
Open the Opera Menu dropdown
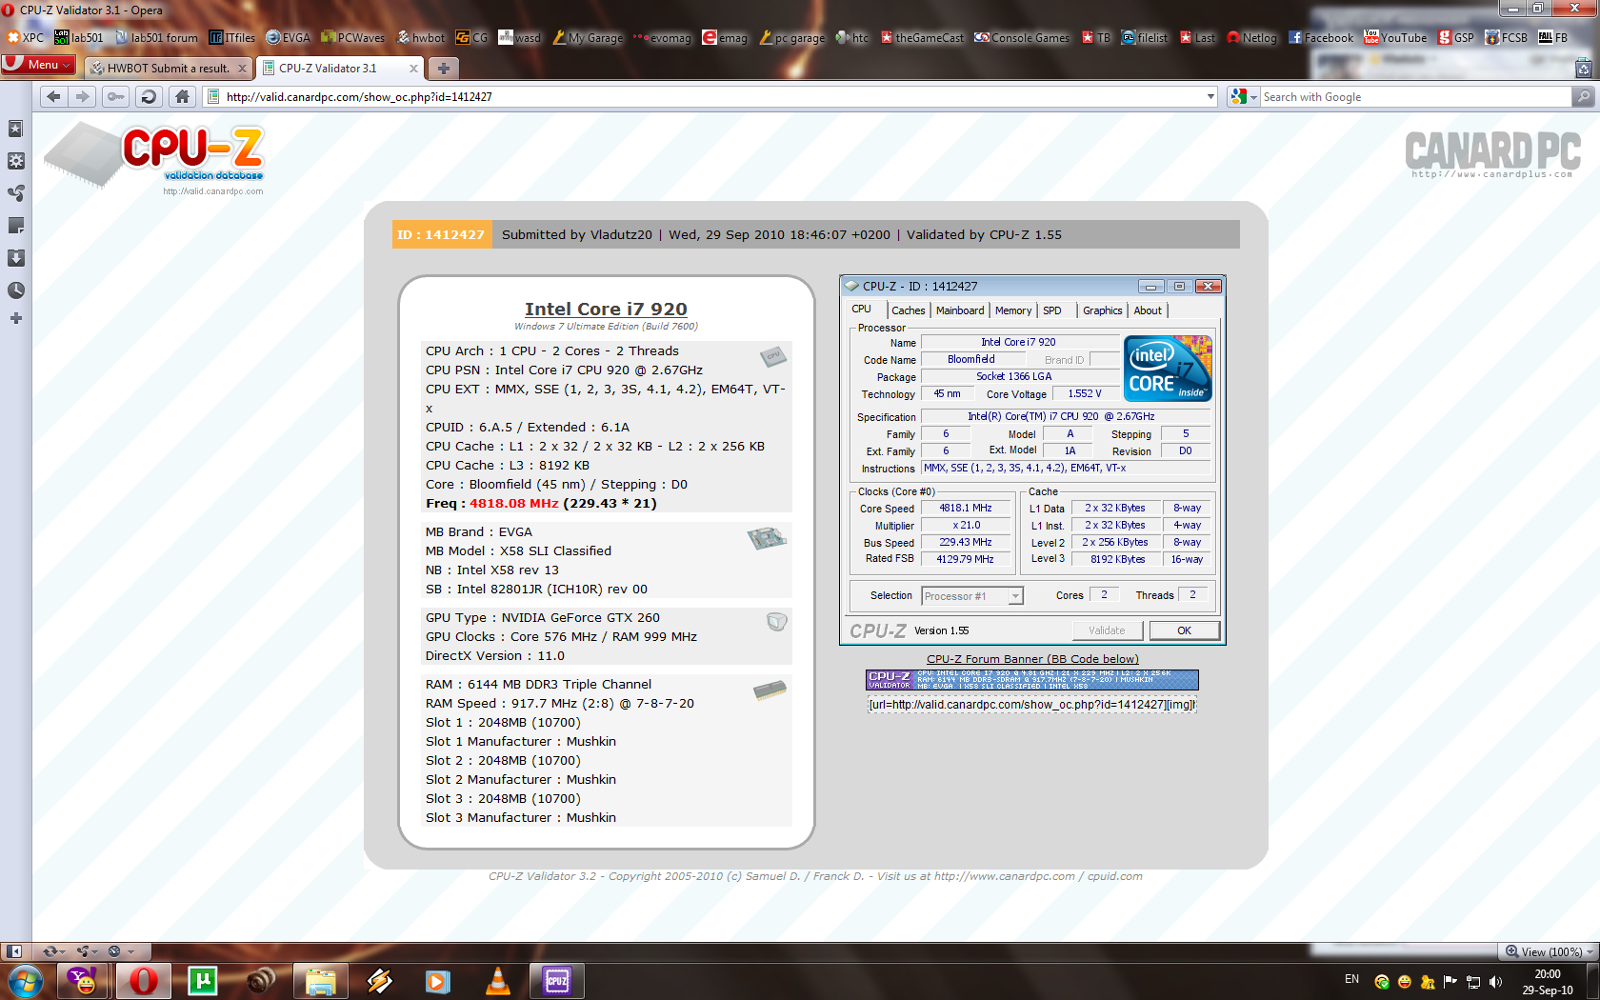38,64
